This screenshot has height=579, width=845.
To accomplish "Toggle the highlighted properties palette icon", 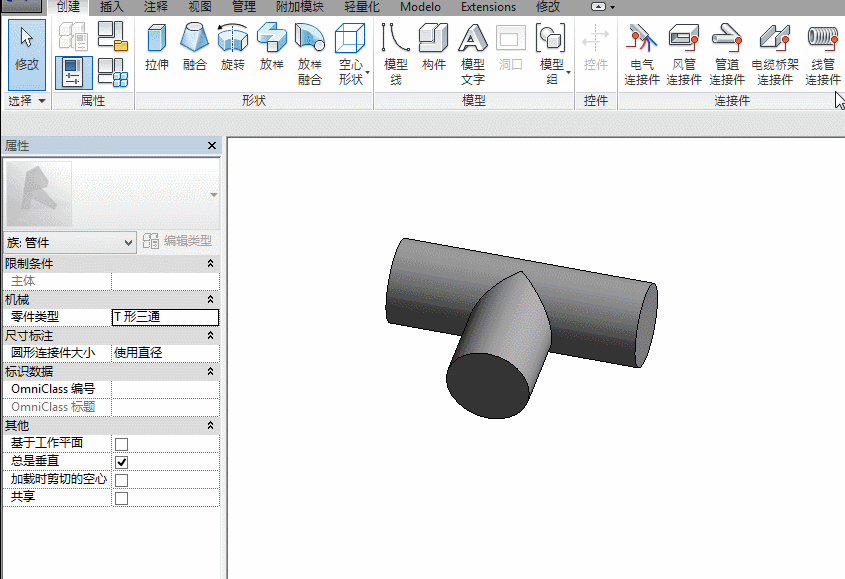I will click(73, 73).
